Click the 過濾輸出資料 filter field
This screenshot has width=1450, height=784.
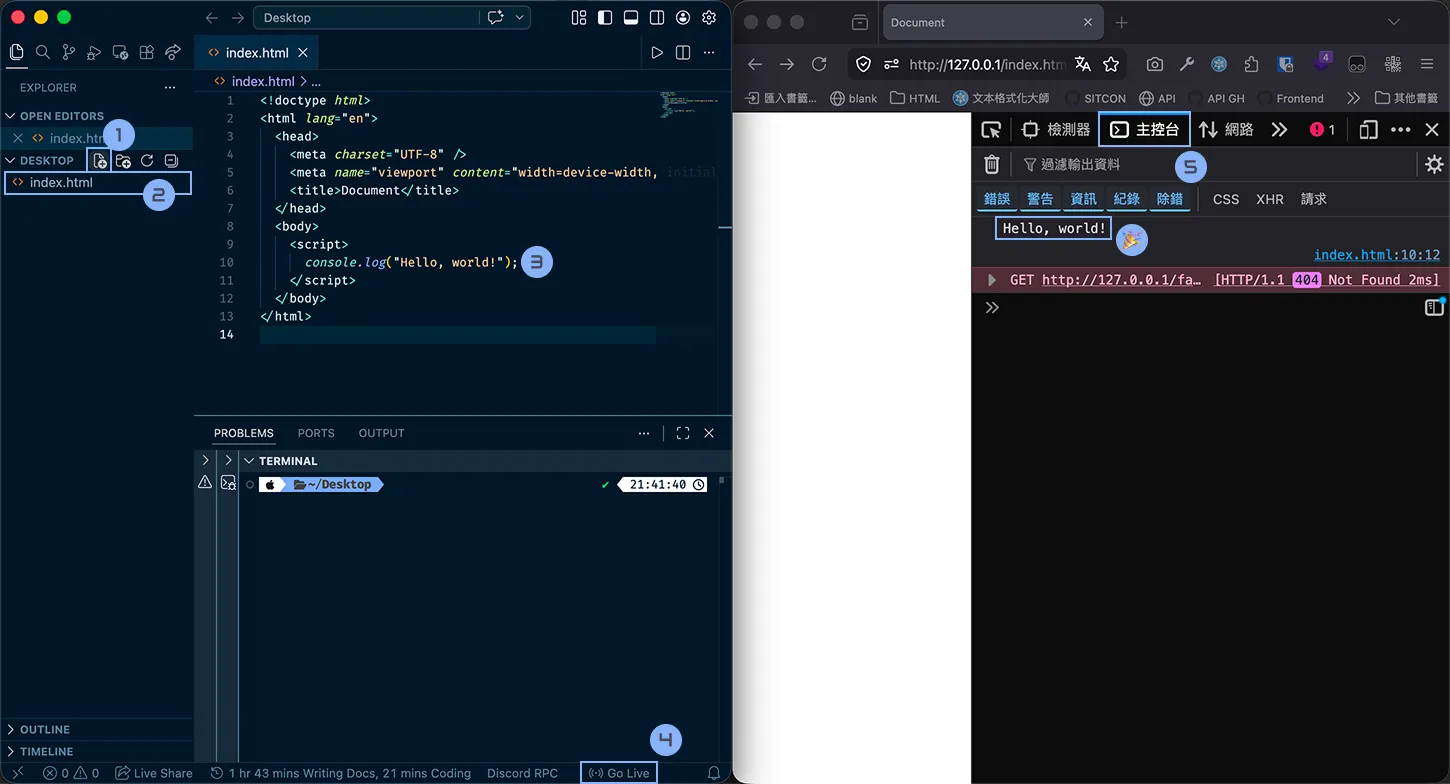(x=1080, y=165)
